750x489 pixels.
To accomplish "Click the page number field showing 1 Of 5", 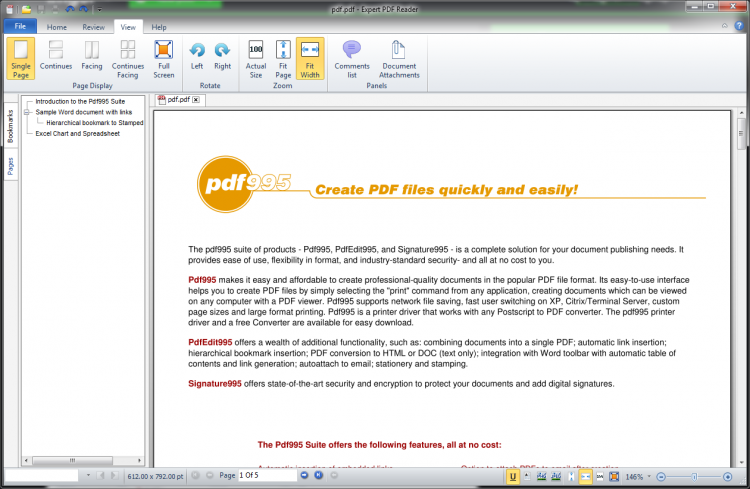I will coord(267,475).
